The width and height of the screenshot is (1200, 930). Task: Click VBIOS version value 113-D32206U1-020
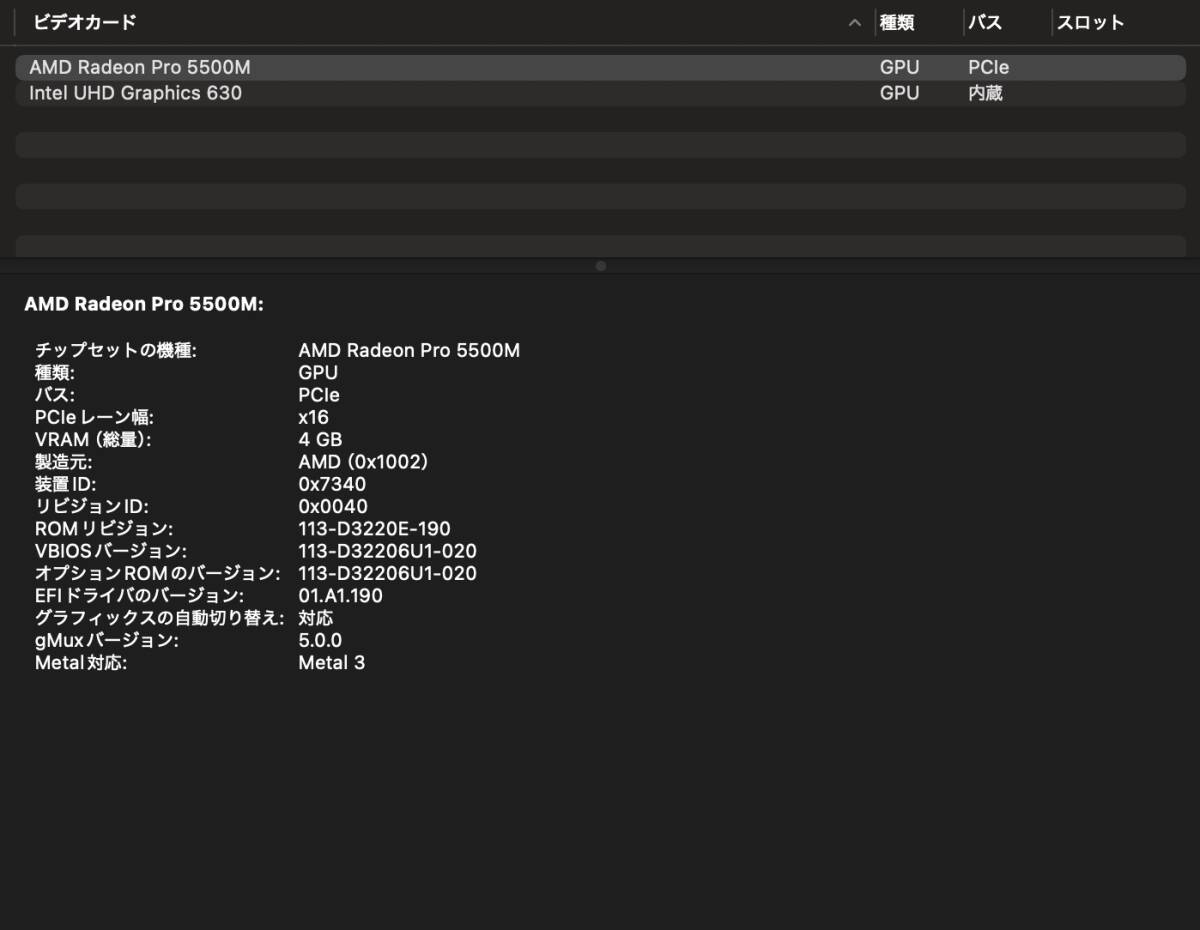387,551
